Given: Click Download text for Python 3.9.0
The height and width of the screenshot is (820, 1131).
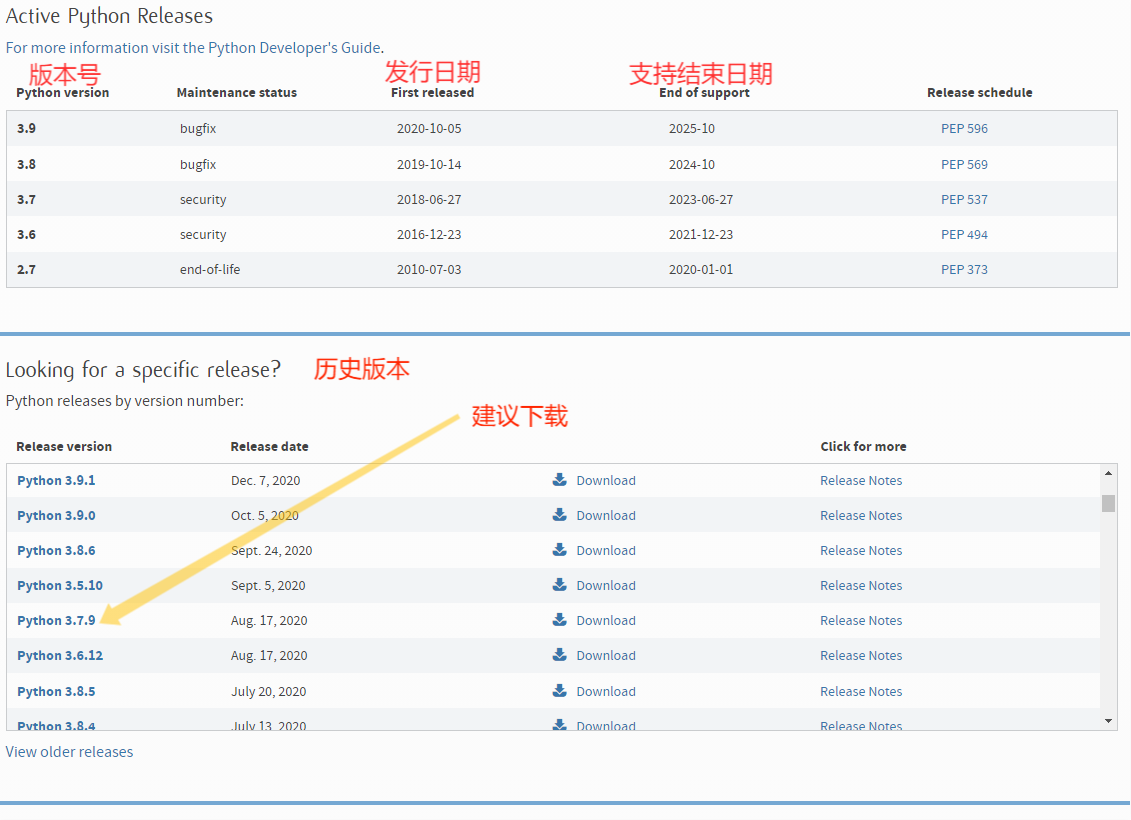Looking at the screenshot, I should (606, 516).
